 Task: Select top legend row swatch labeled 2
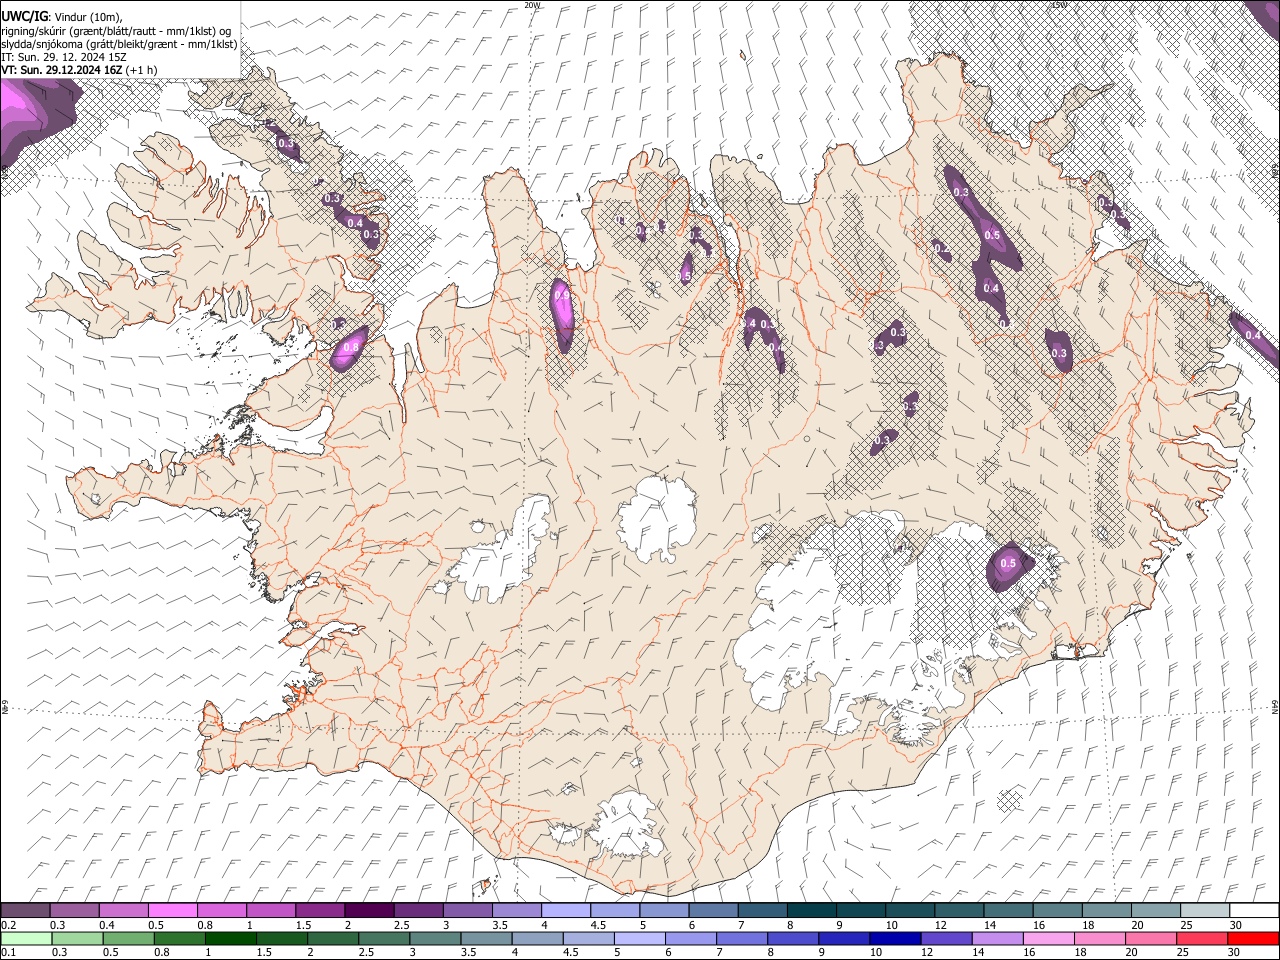click(x=368, y=911)
